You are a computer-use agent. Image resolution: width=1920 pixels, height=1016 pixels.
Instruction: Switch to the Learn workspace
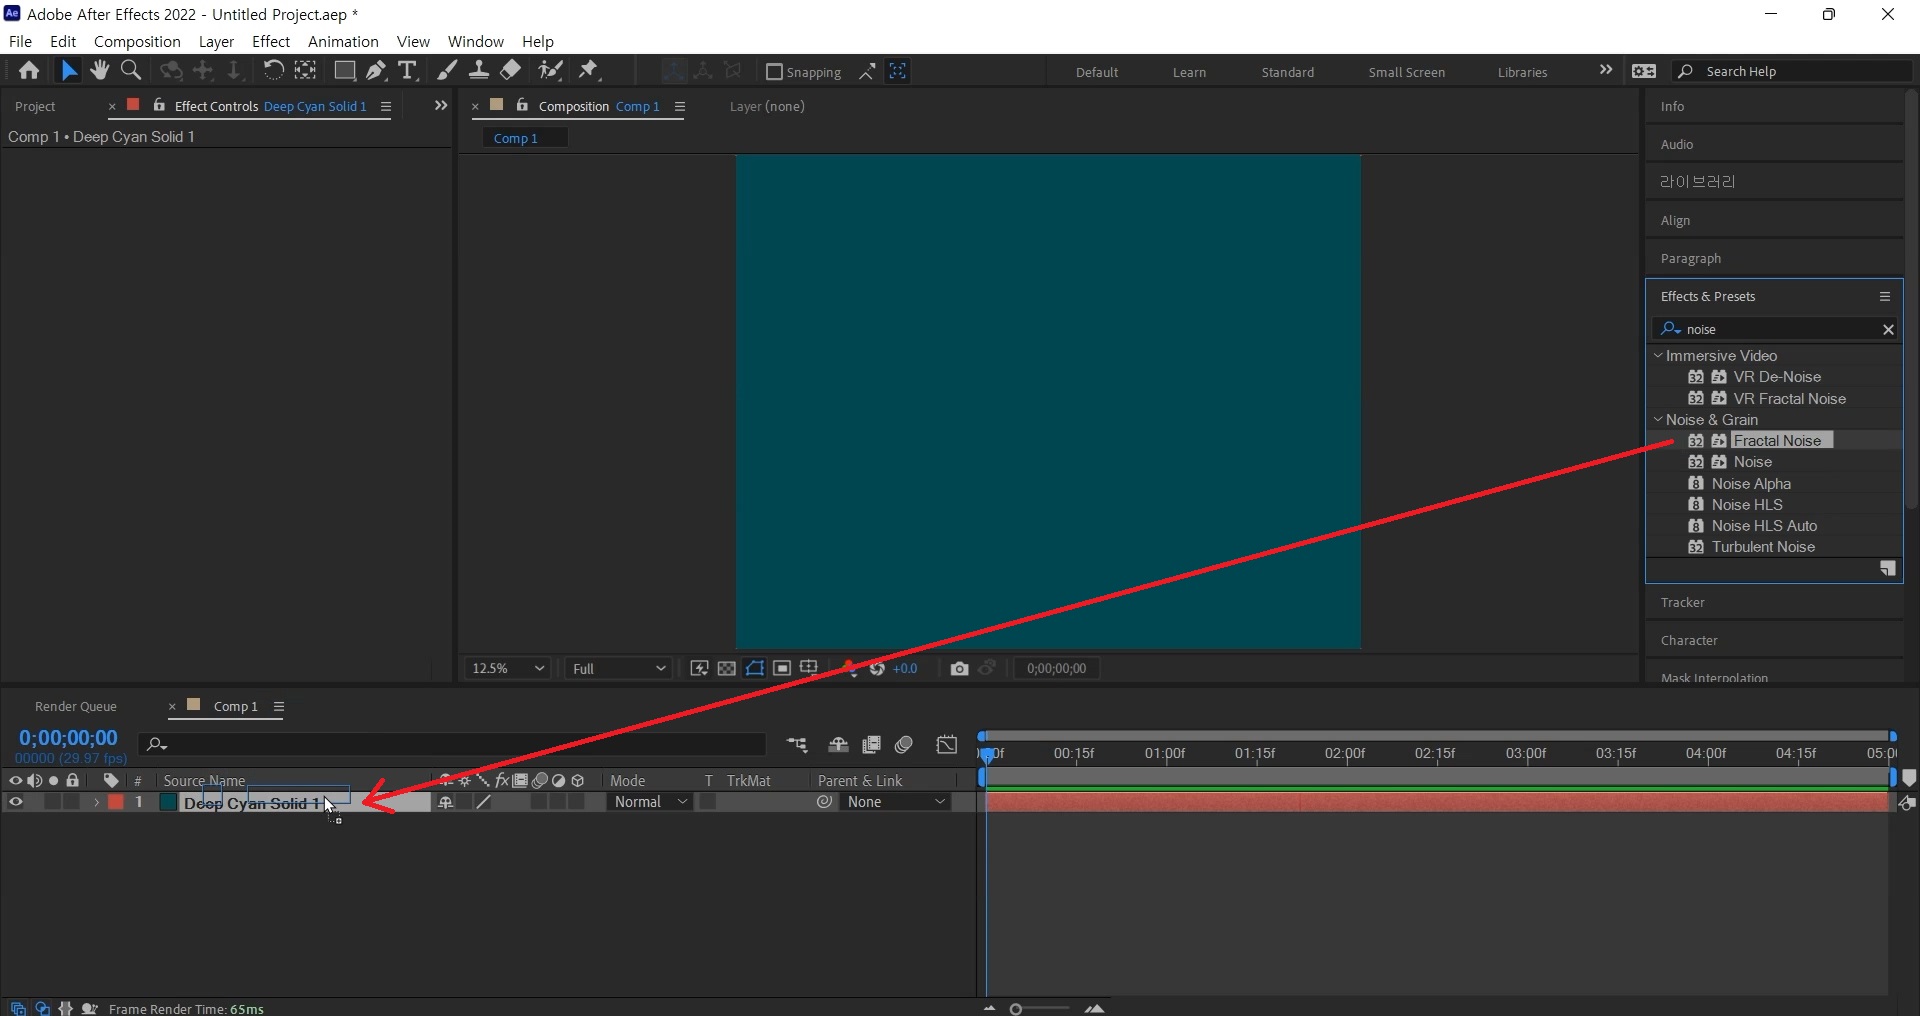click(x=1189, y=72)
